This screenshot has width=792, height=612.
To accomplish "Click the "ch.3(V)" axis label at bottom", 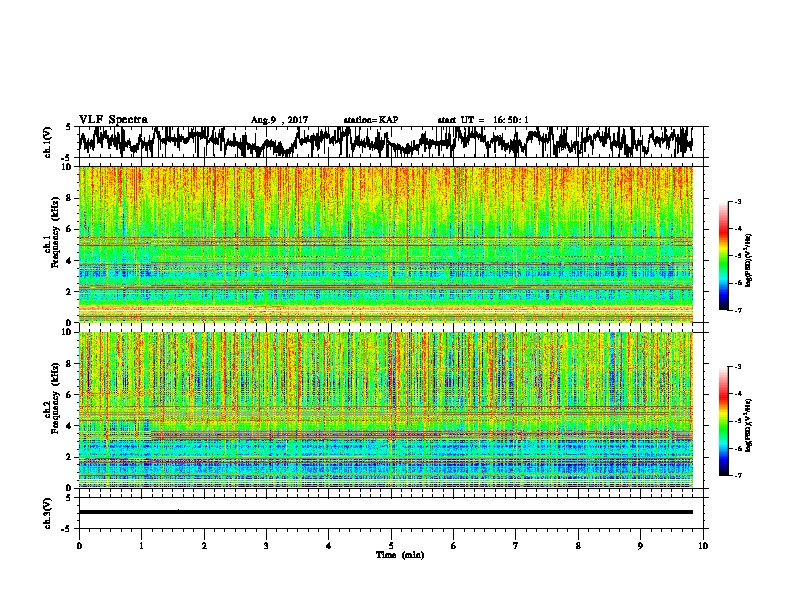I will point(47,513).
